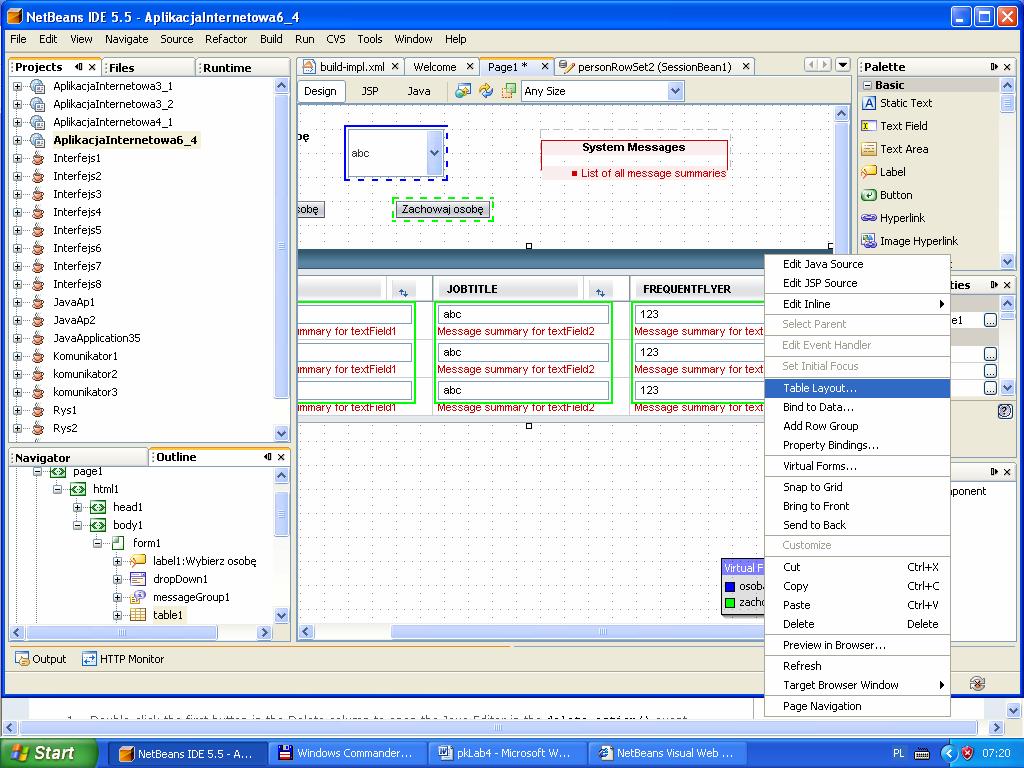The height and width of the screenshot is (768, 1024).
Task: Click the red security shield tray icon
Action: tap(967, 753)
